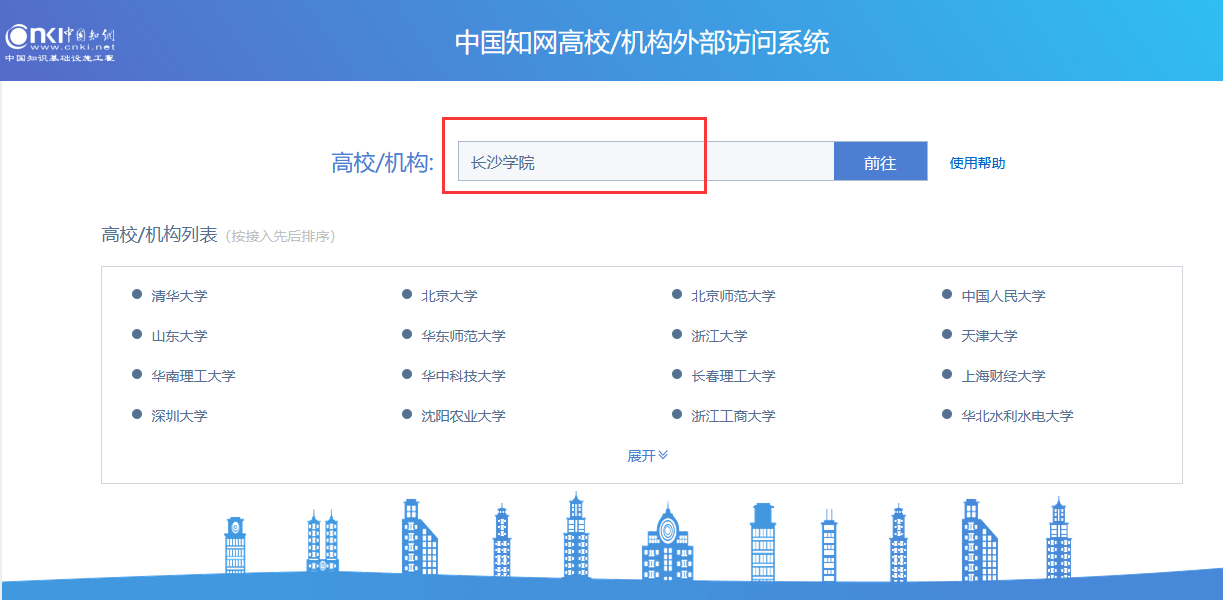This screenshot has height=600, width=1223.
Task: Select 深圳大学 from the list
Action: coord(179,416)
